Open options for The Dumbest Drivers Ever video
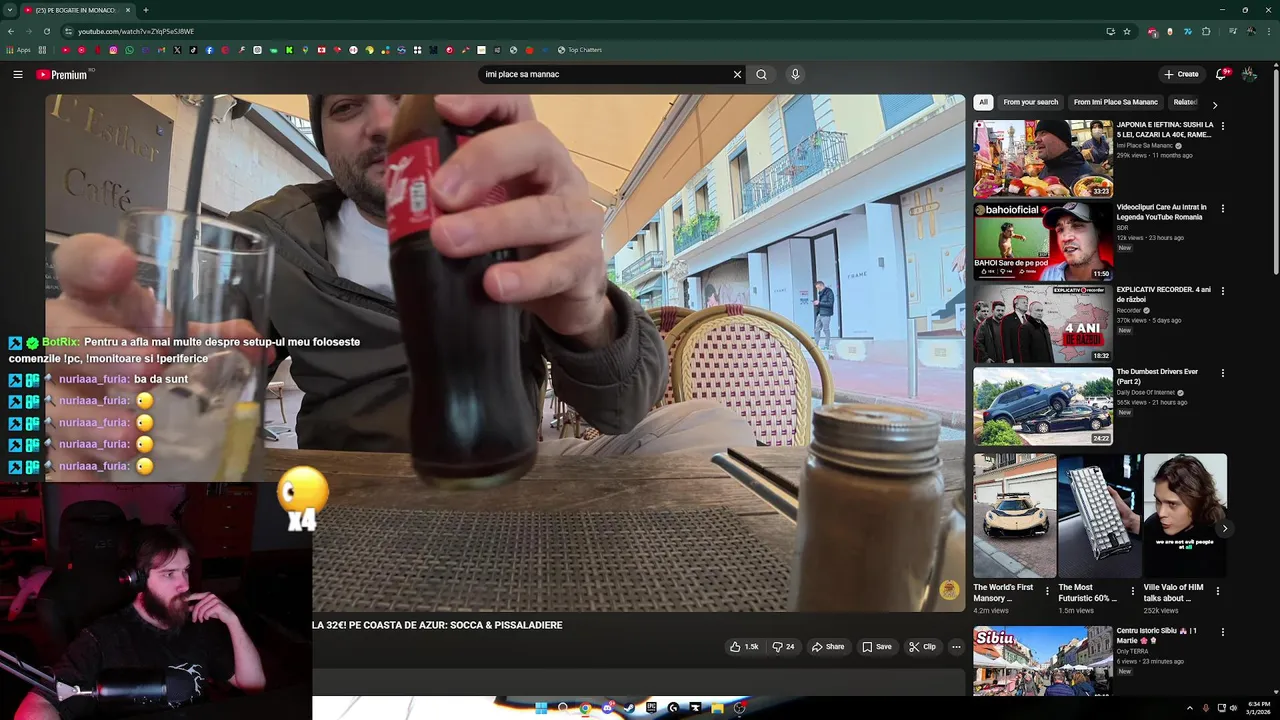The image size is (1280, 720). tap(1222, 373)
